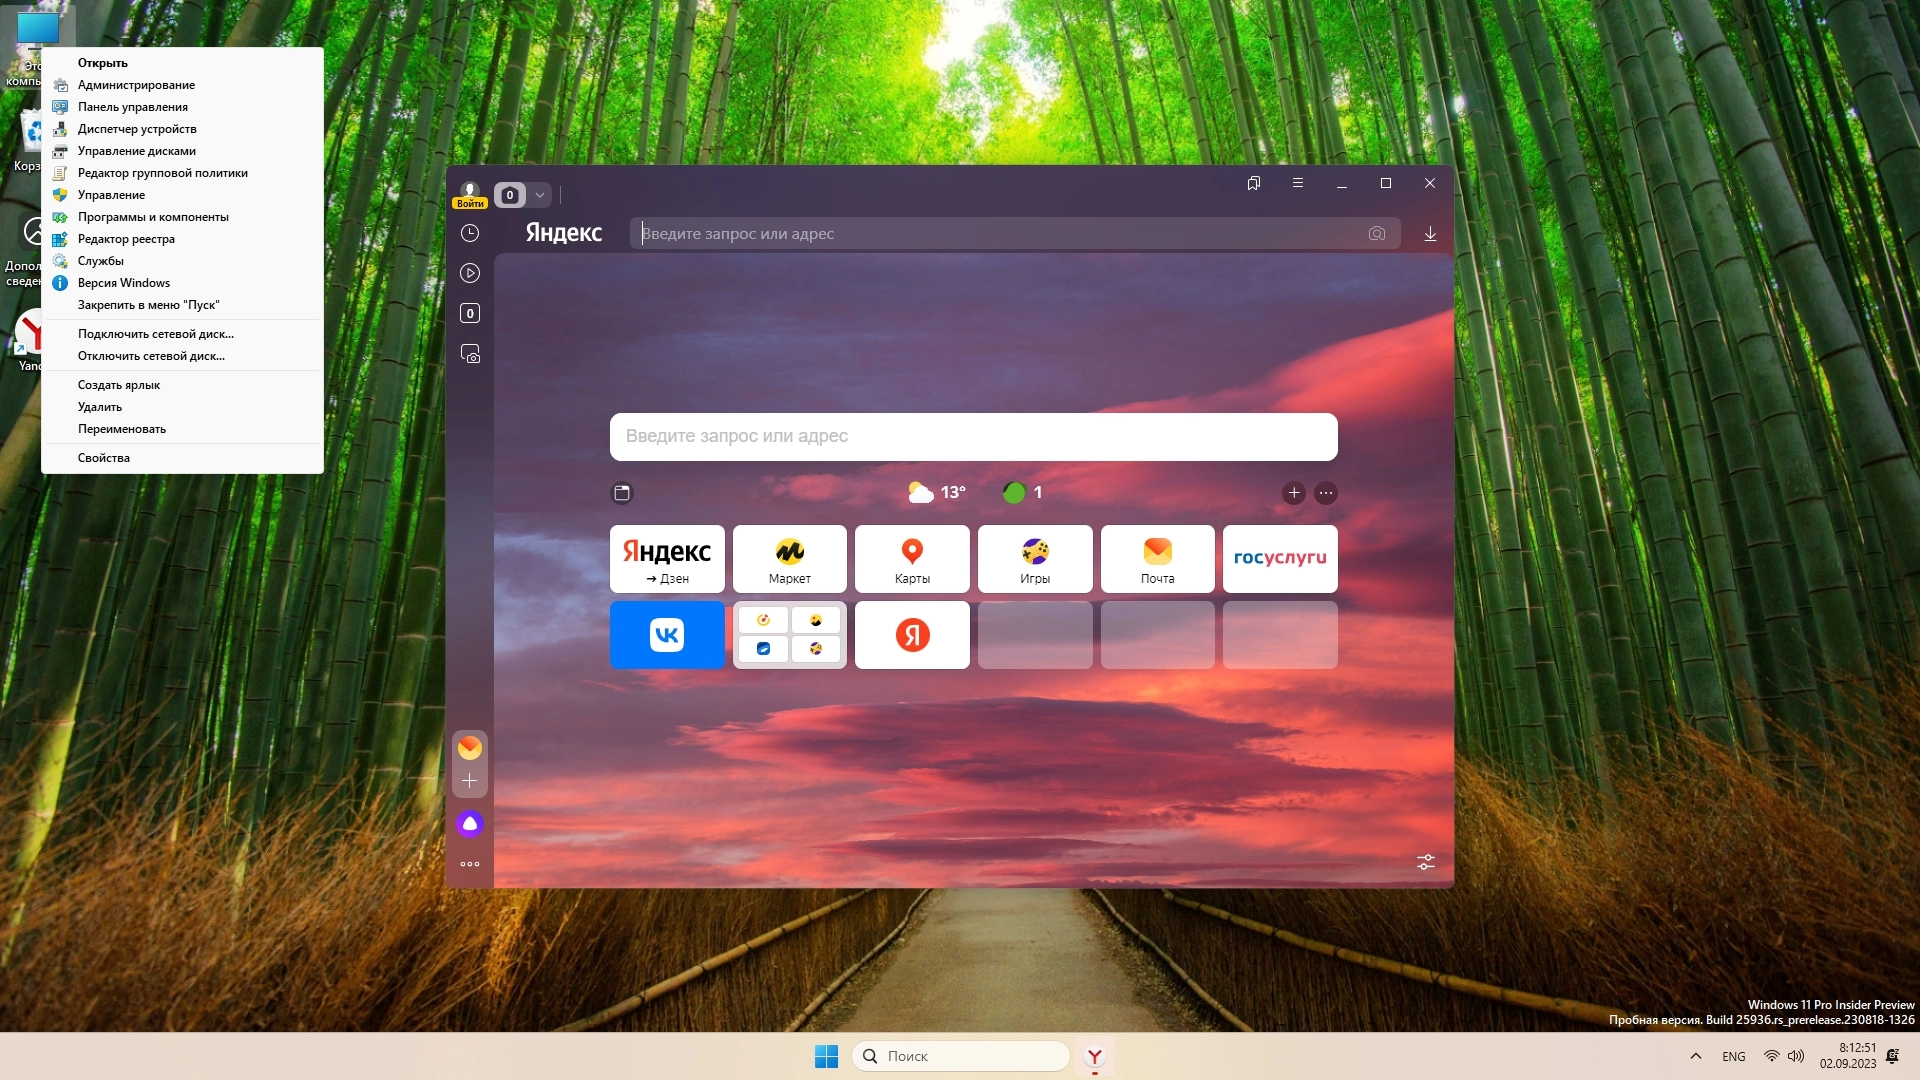
Task: Open downloads arrow icon
Action: point(1430,233)
